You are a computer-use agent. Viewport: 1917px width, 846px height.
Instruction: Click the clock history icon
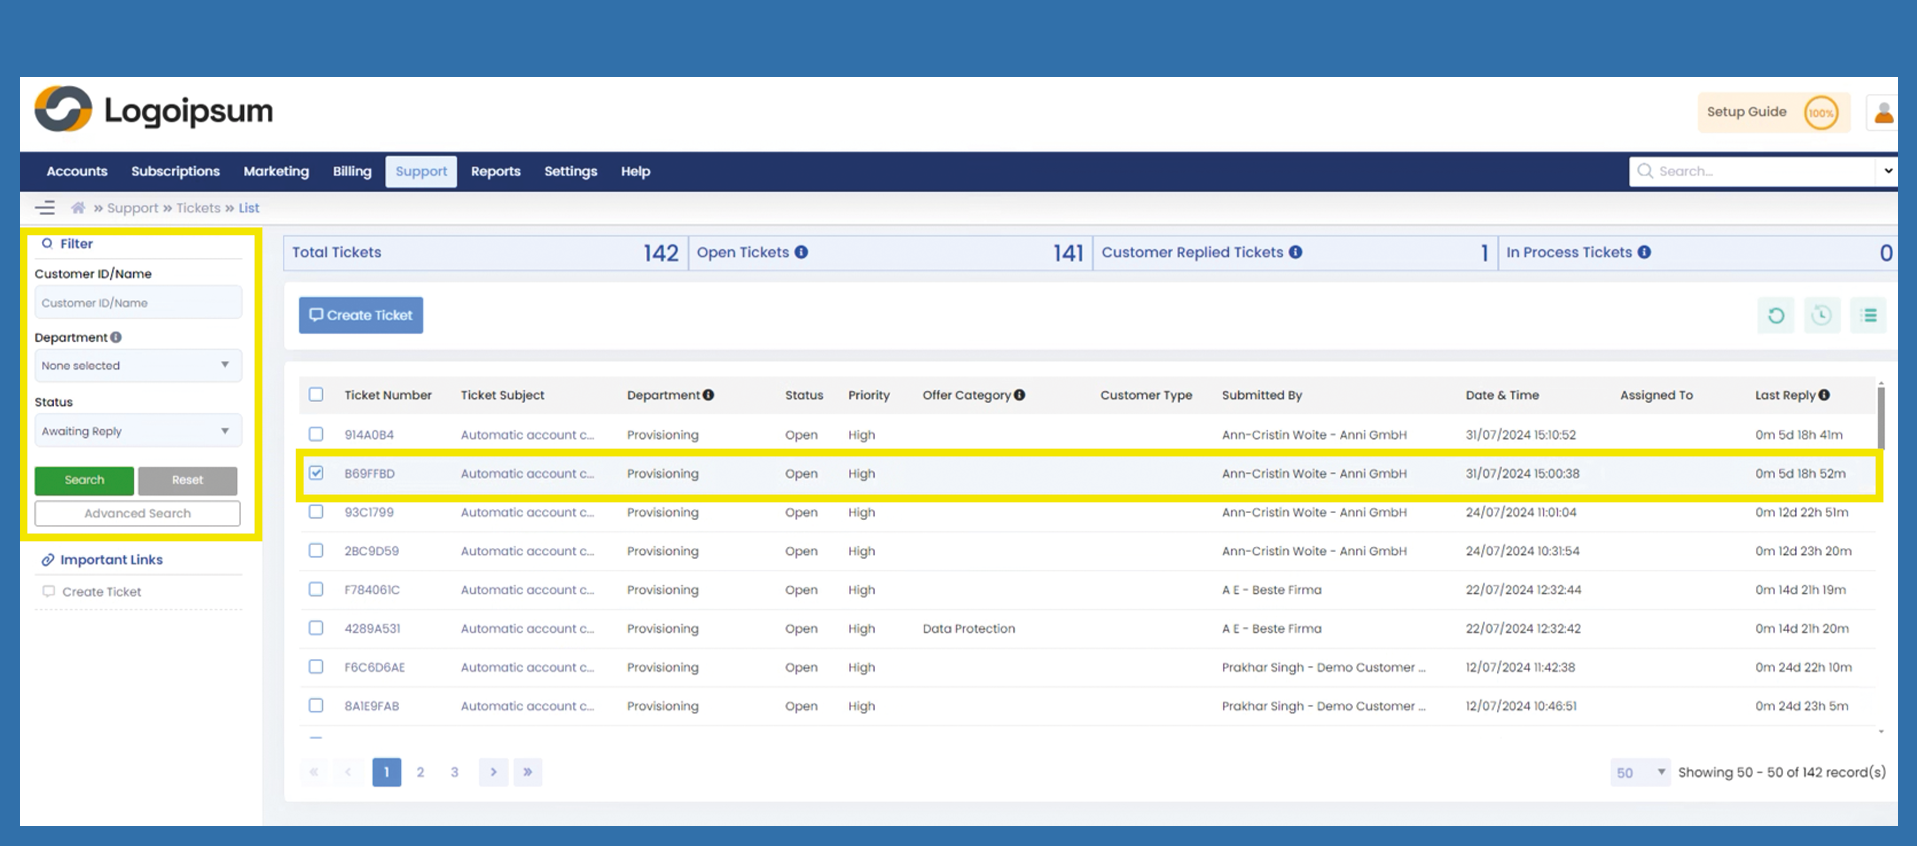(1821, 316)
